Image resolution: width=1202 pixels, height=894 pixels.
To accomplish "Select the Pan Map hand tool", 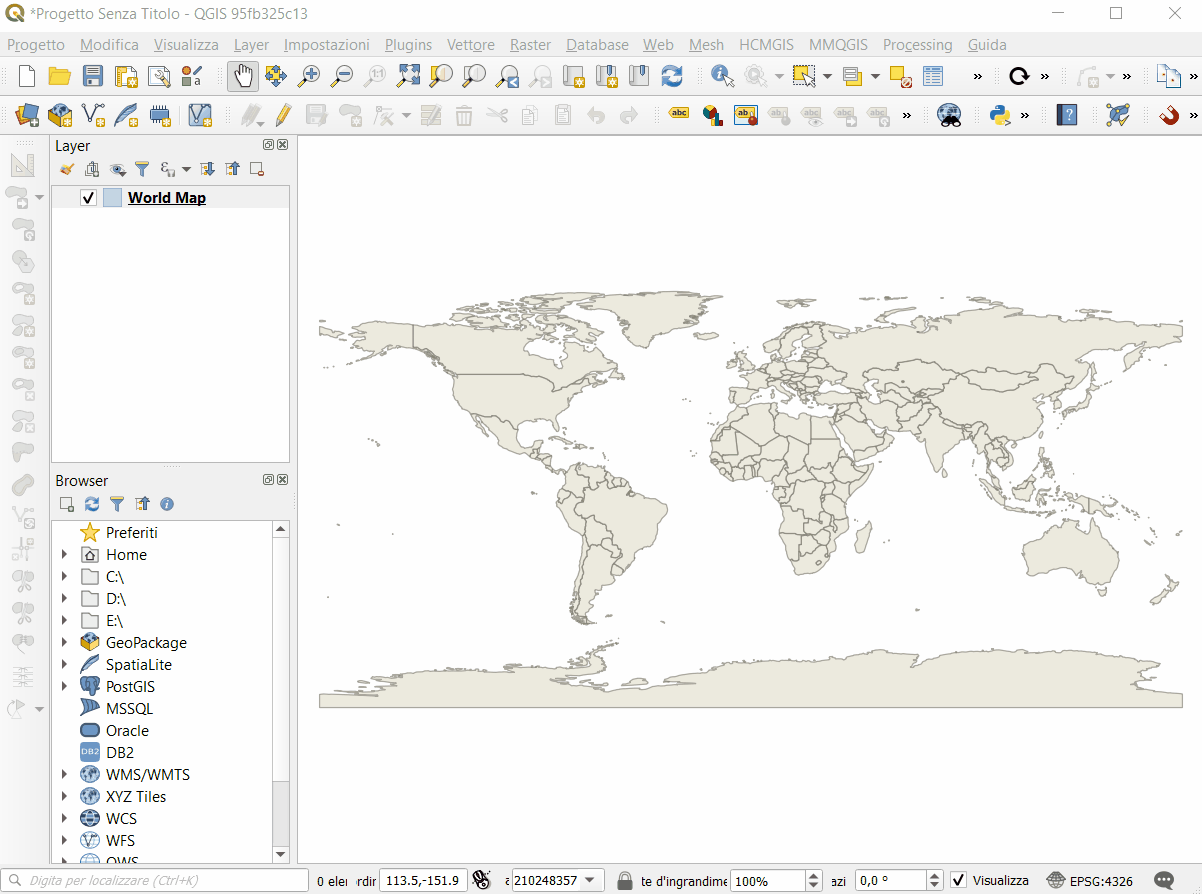I will 243,76.
